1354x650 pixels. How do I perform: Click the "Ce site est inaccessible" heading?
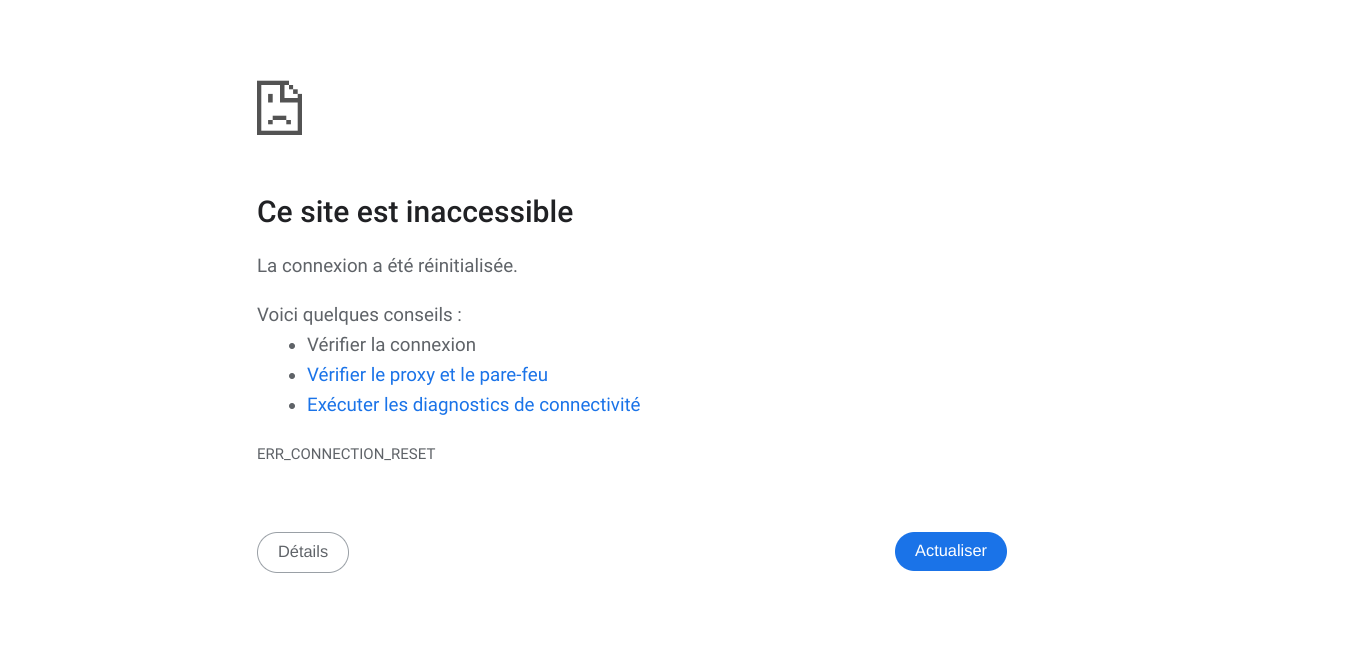pos(415,212)
